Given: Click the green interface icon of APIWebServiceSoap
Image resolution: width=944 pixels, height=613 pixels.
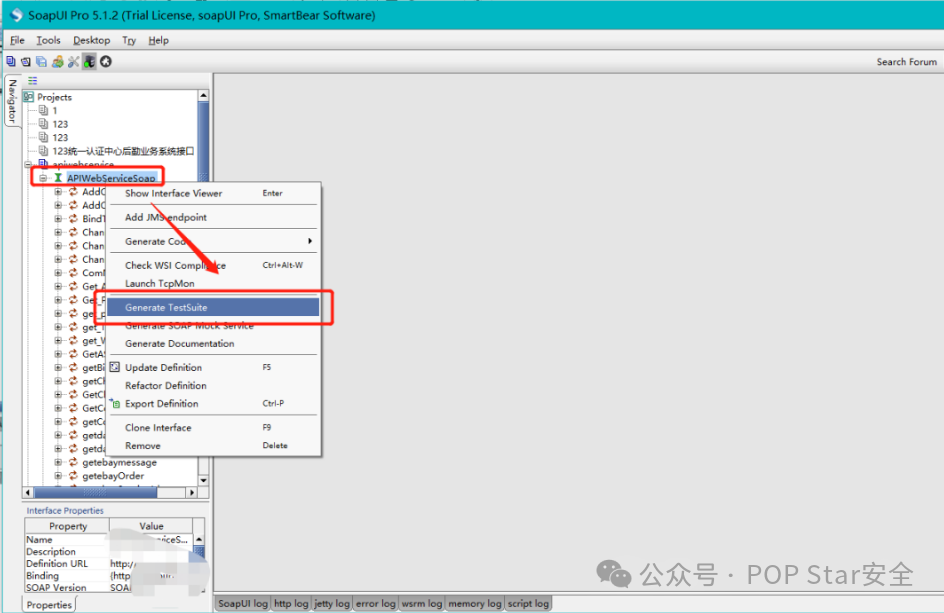Looking at the screenshot, I should click(x=58, y=178).
